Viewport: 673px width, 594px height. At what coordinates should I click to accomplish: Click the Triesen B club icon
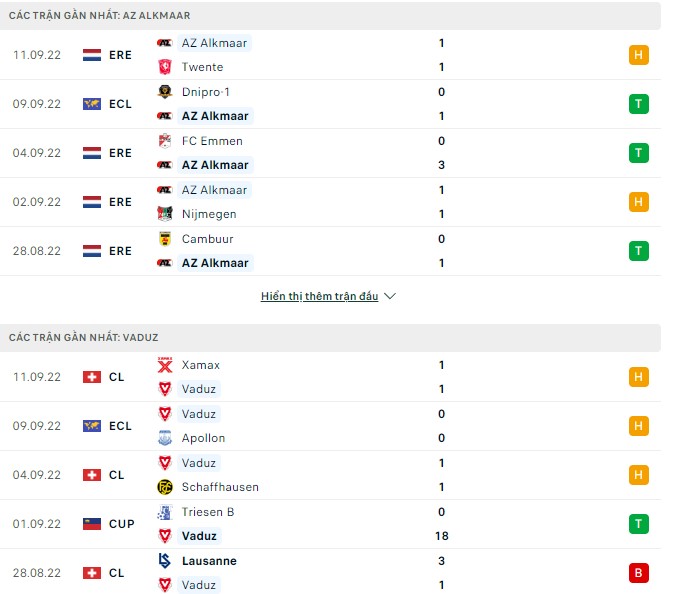tap(165, 512)
